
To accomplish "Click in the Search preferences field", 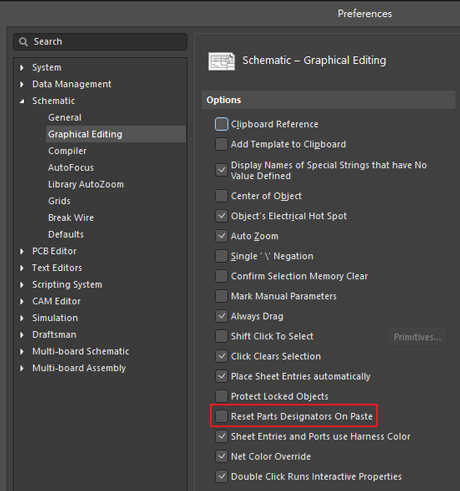I will coord(100,42).
